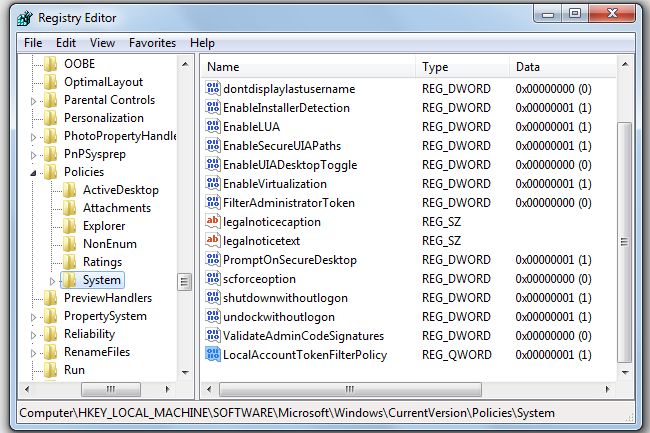650x433 pixels.
Task: Click REG_SZ type of legalnoticetext row
Action: click(x=441, y=241)
